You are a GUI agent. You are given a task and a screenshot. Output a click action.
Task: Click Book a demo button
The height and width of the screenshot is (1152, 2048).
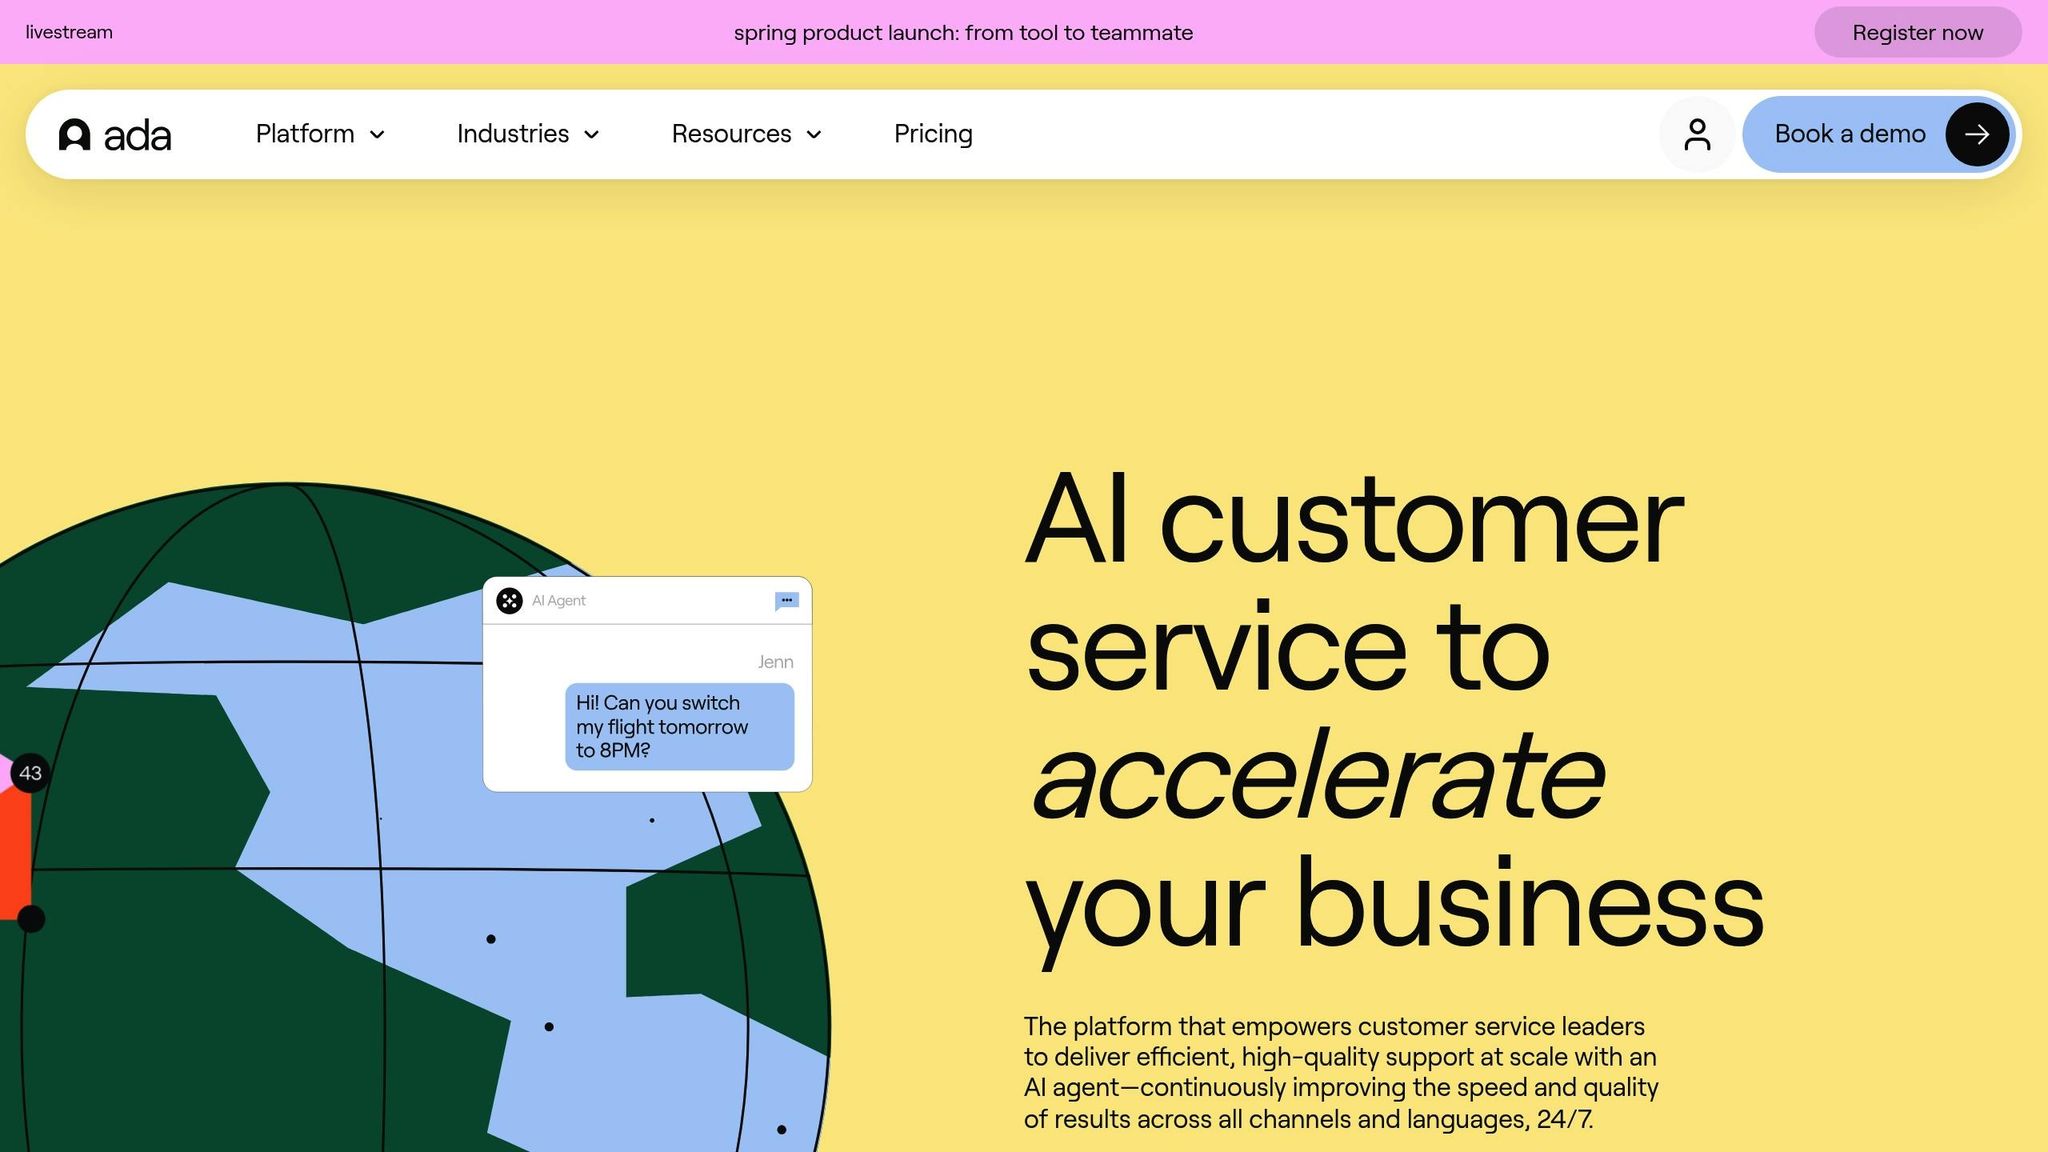click(x=1880, y=134)
